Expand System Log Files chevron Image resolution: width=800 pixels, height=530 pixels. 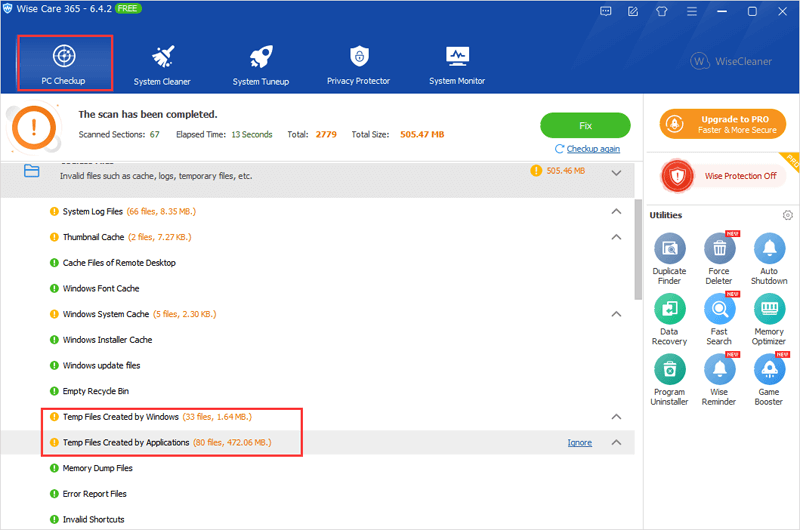pyautogui.click(x=616, y=211)
